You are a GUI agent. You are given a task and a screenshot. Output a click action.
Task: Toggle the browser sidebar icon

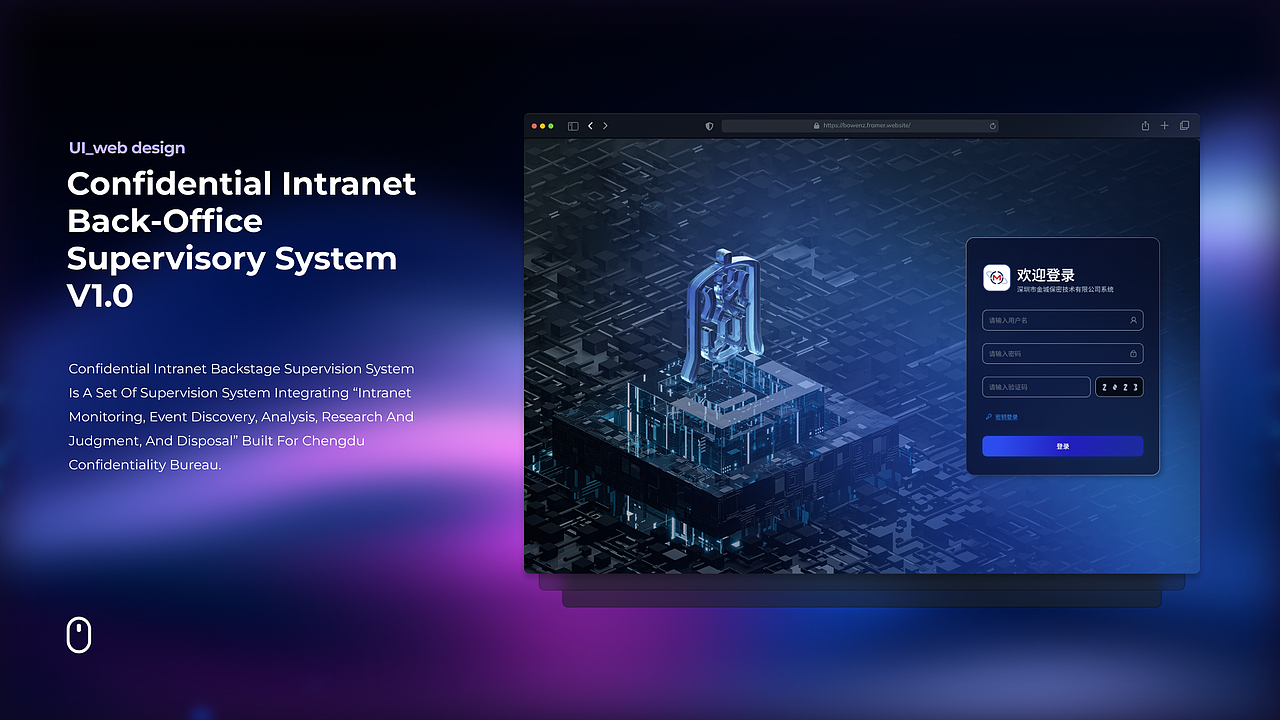[x=573, y=126]
